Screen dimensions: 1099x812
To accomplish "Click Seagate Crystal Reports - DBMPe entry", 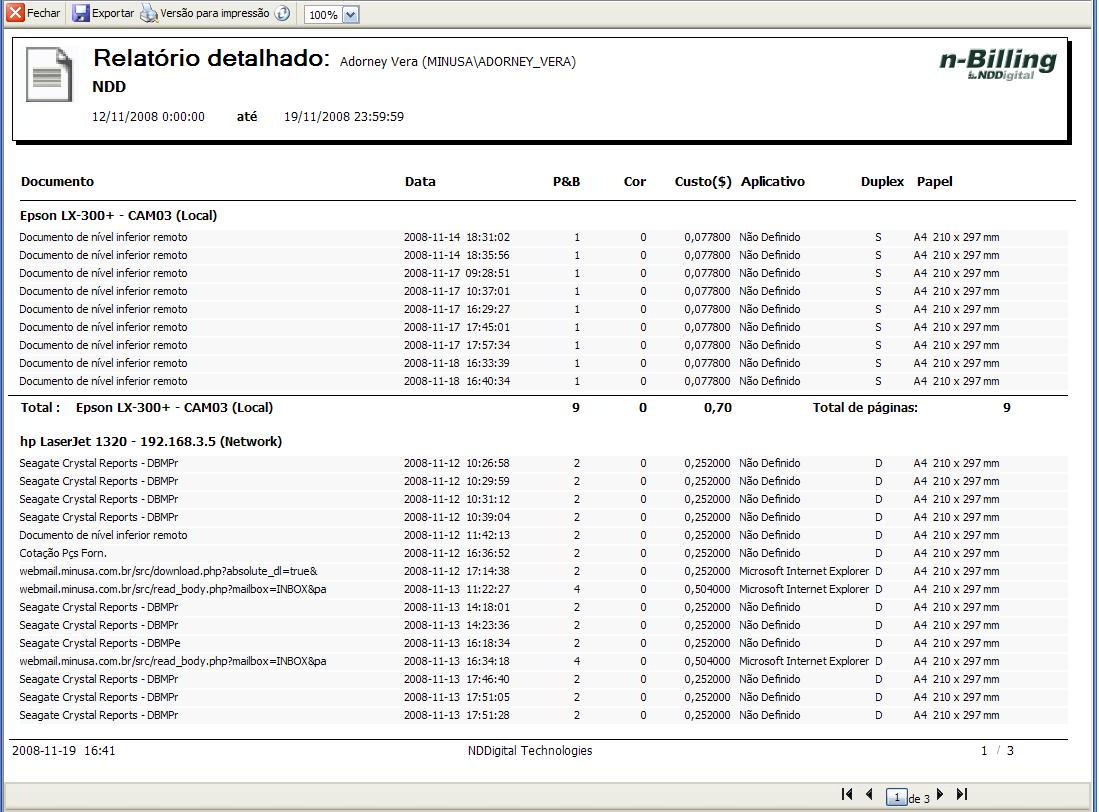I will coord(100,643).
